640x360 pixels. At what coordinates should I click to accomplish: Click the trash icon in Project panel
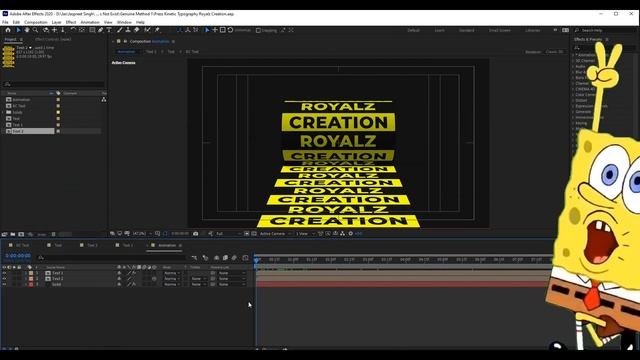(53, 234)
